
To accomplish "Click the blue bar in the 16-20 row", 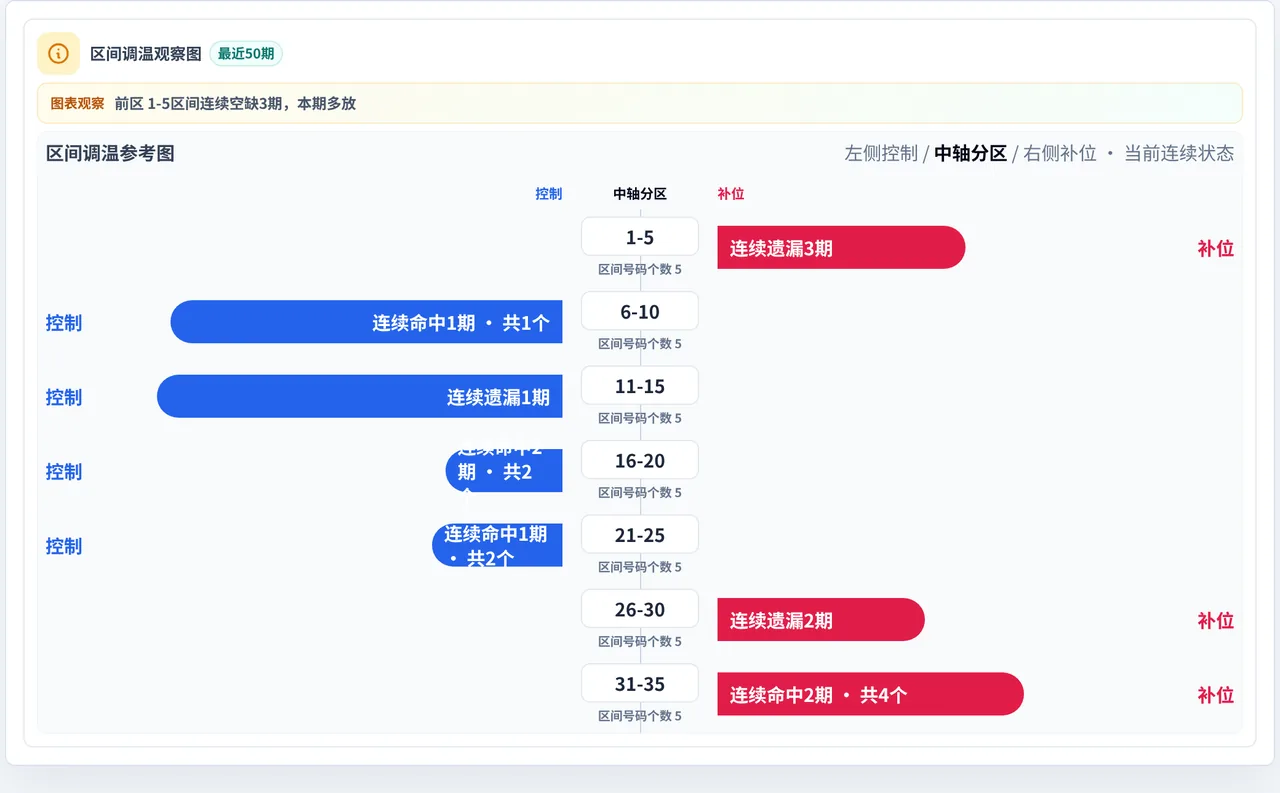I will coord(504,471).
